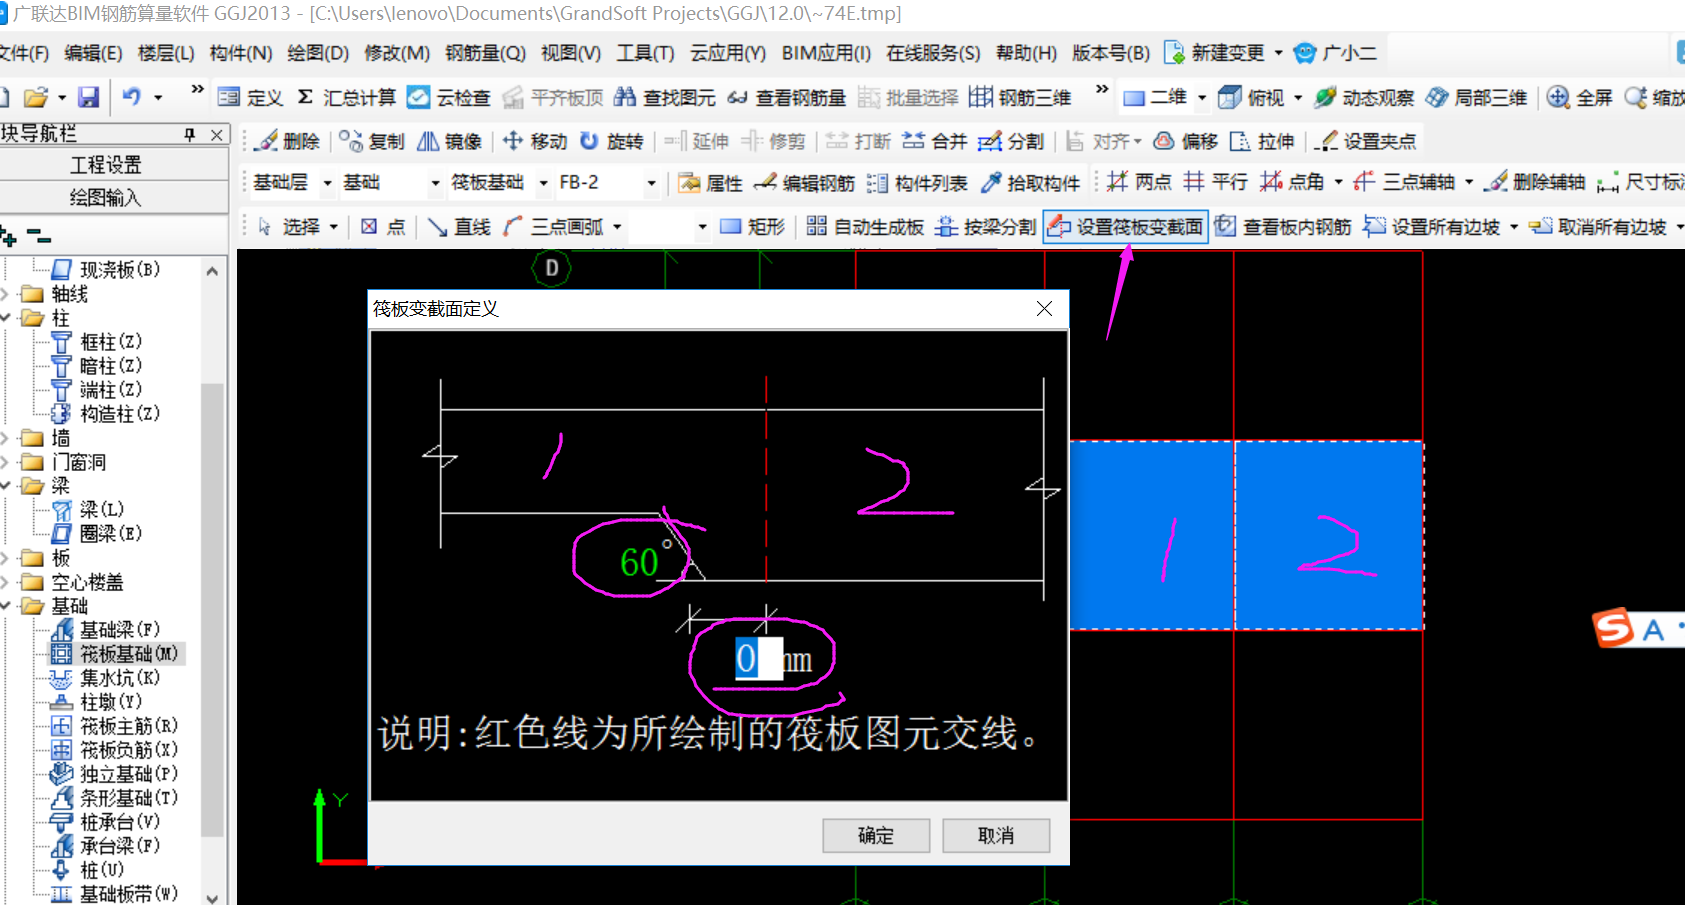
Task: Click 取消 in the raft section dialog
Action: point(996,836)
